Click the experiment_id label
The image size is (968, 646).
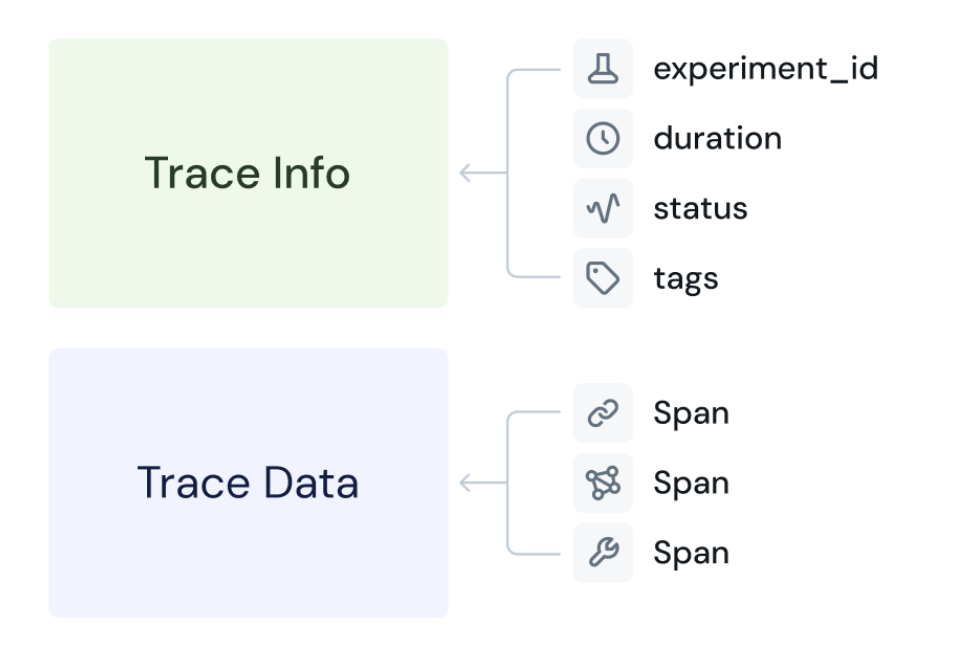point(765,70)
